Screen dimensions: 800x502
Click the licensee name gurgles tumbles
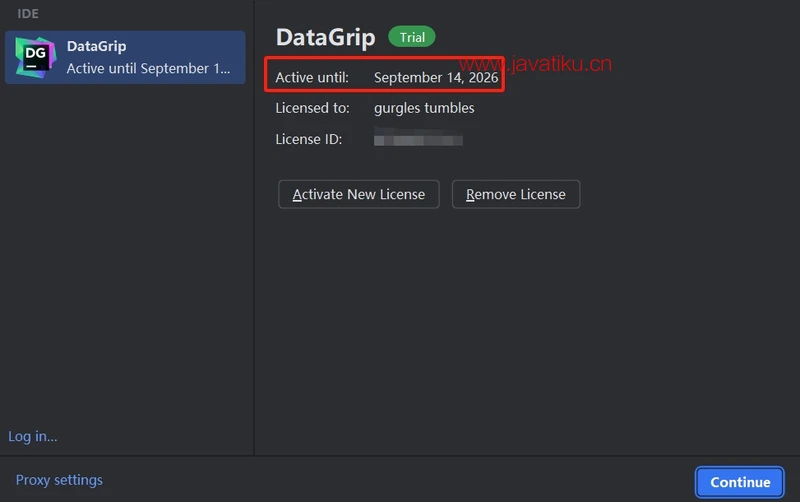[x=424, y=108]
